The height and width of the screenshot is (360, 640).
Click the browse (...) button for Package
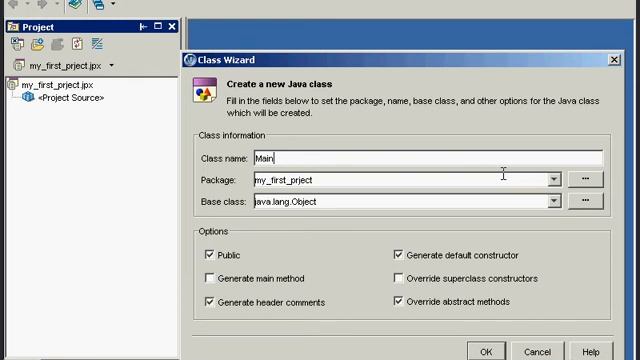585,179
